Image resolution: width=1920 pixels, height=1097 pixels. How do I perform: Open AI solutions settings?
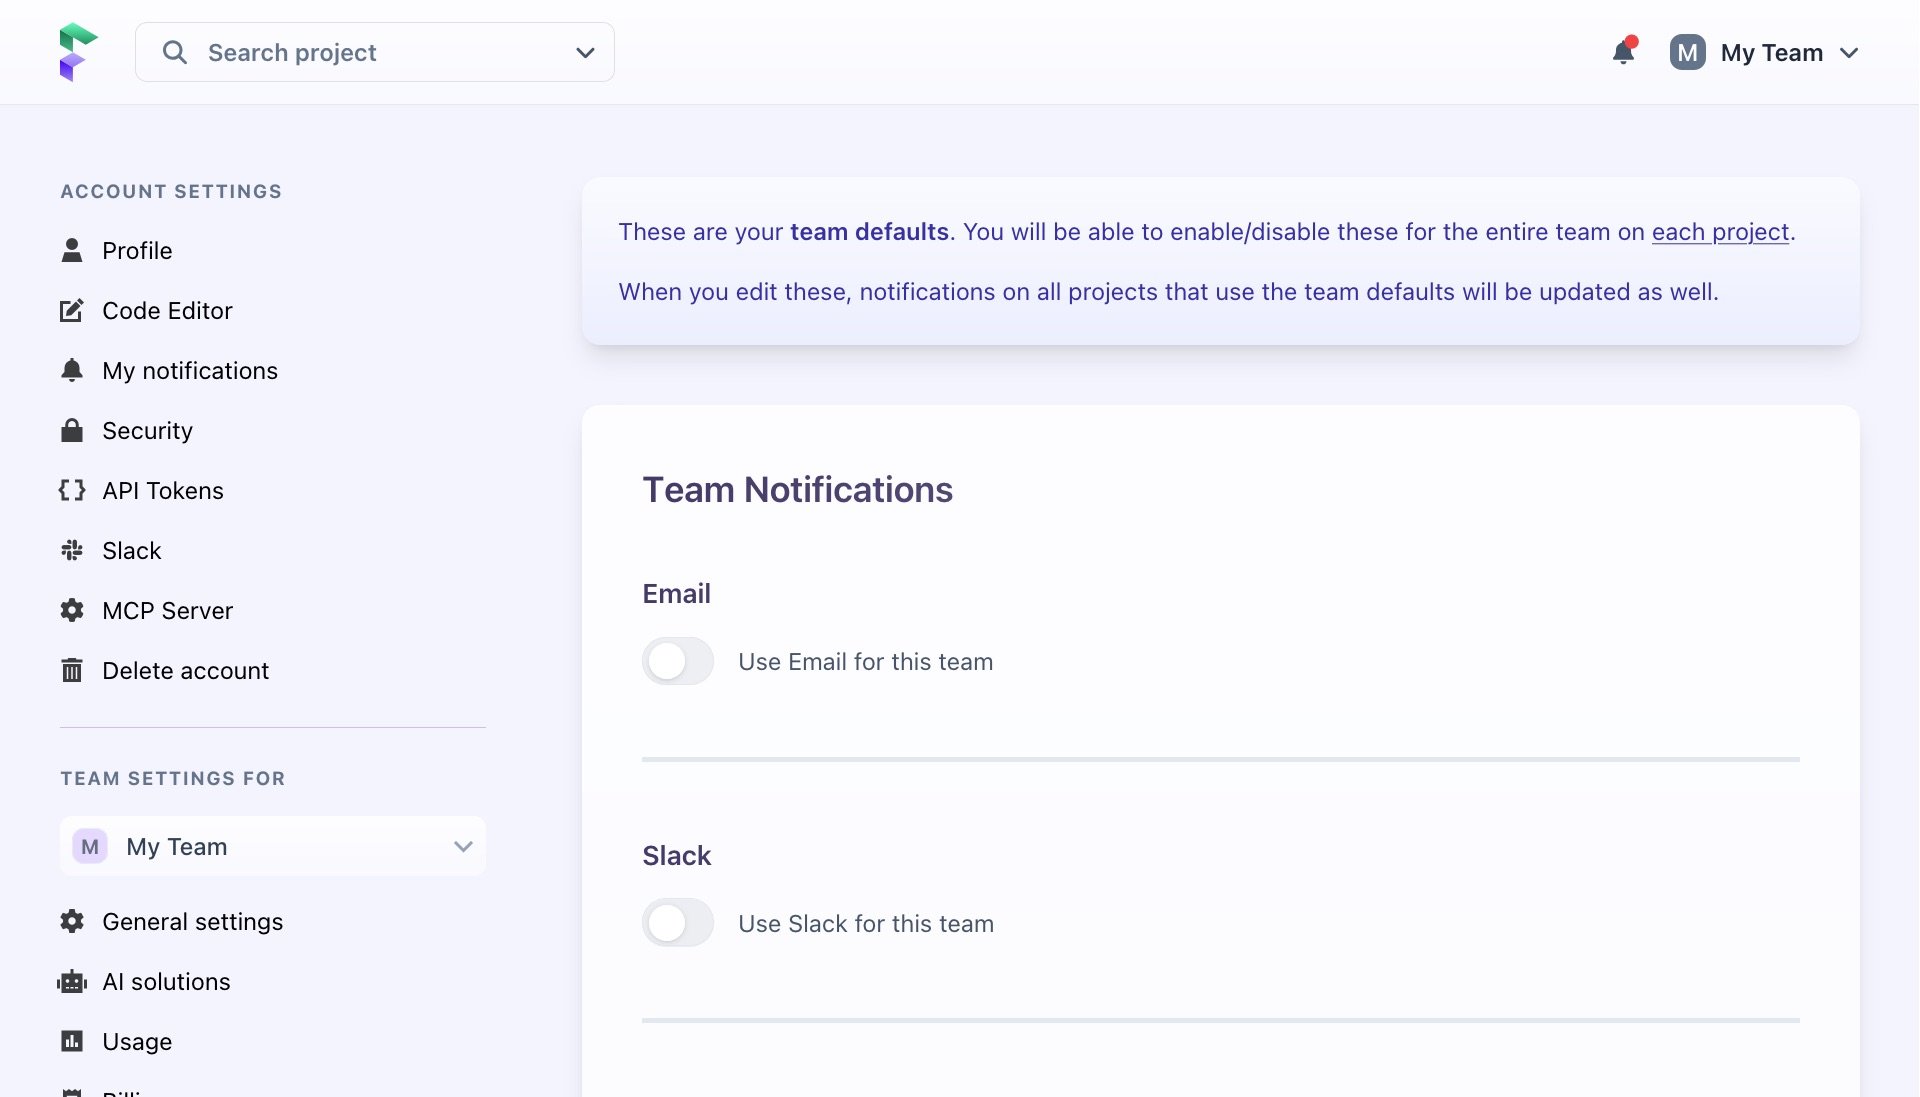tap(166, 981)
